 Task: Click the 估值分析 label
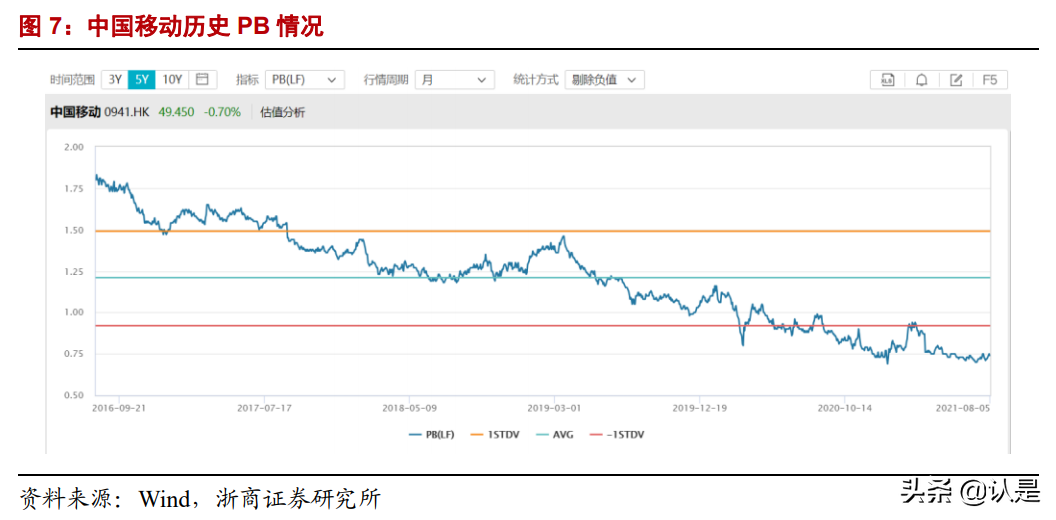[283, 112]
